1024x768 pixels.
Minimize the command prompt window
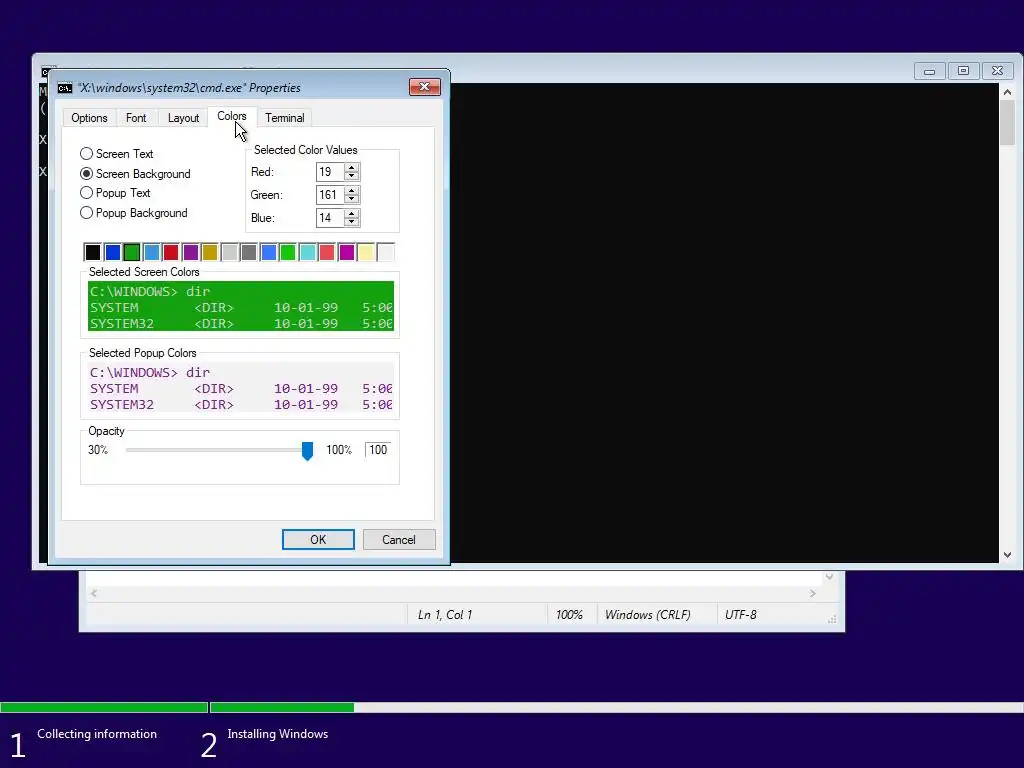point(929,71)
